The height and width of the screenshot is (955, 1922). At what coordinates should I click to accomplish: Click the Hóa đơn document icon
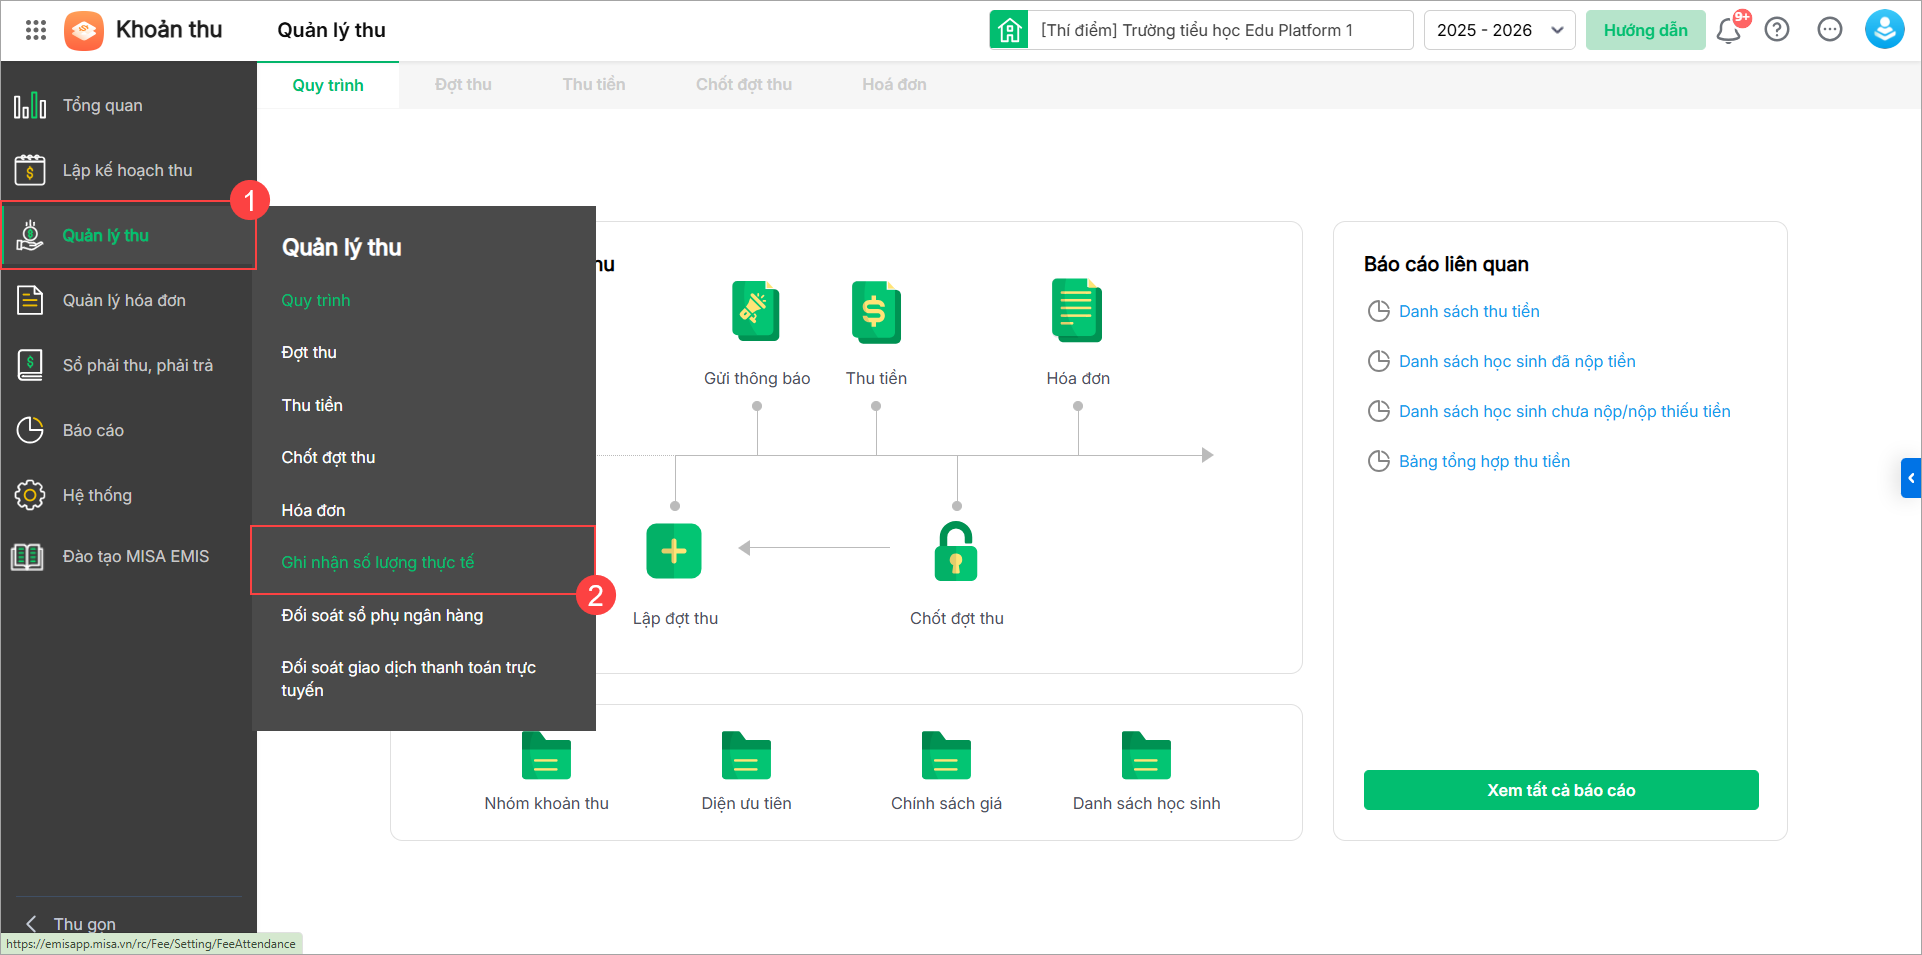(x=1077, y=311)
